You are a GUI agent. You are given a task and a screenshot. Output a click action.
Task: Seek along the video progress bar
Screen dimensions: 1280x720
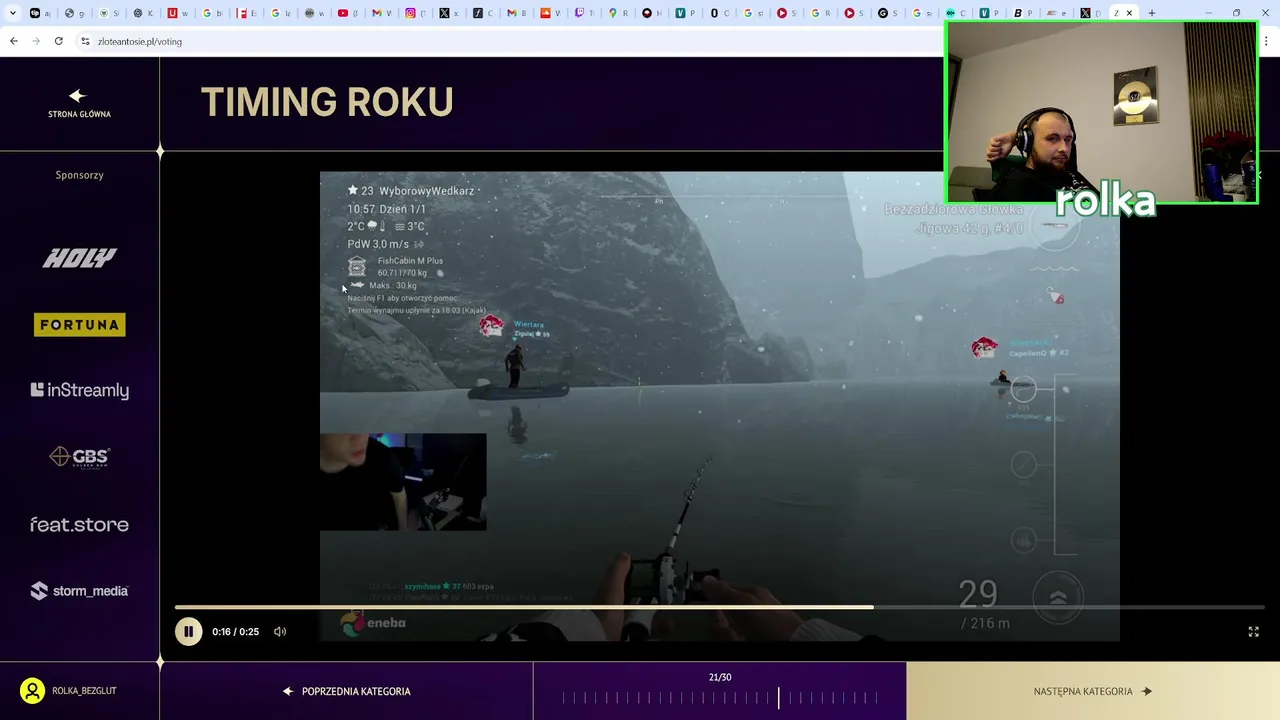(x=720, y=607)
